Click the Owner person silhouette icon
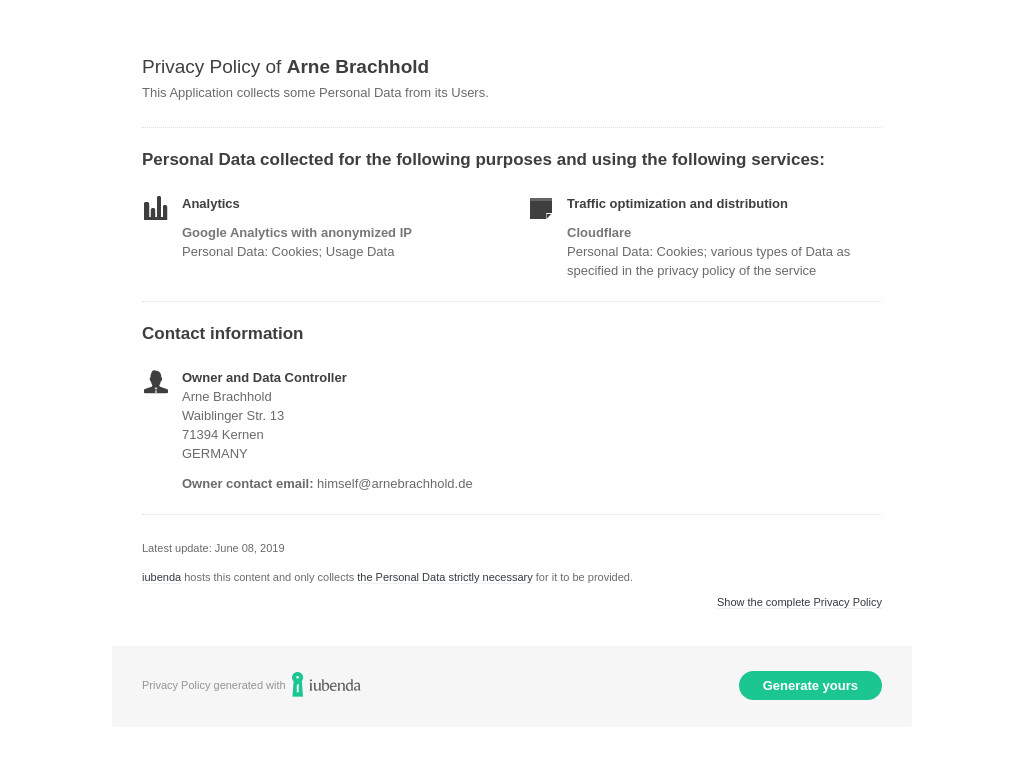 click(155, 382)
